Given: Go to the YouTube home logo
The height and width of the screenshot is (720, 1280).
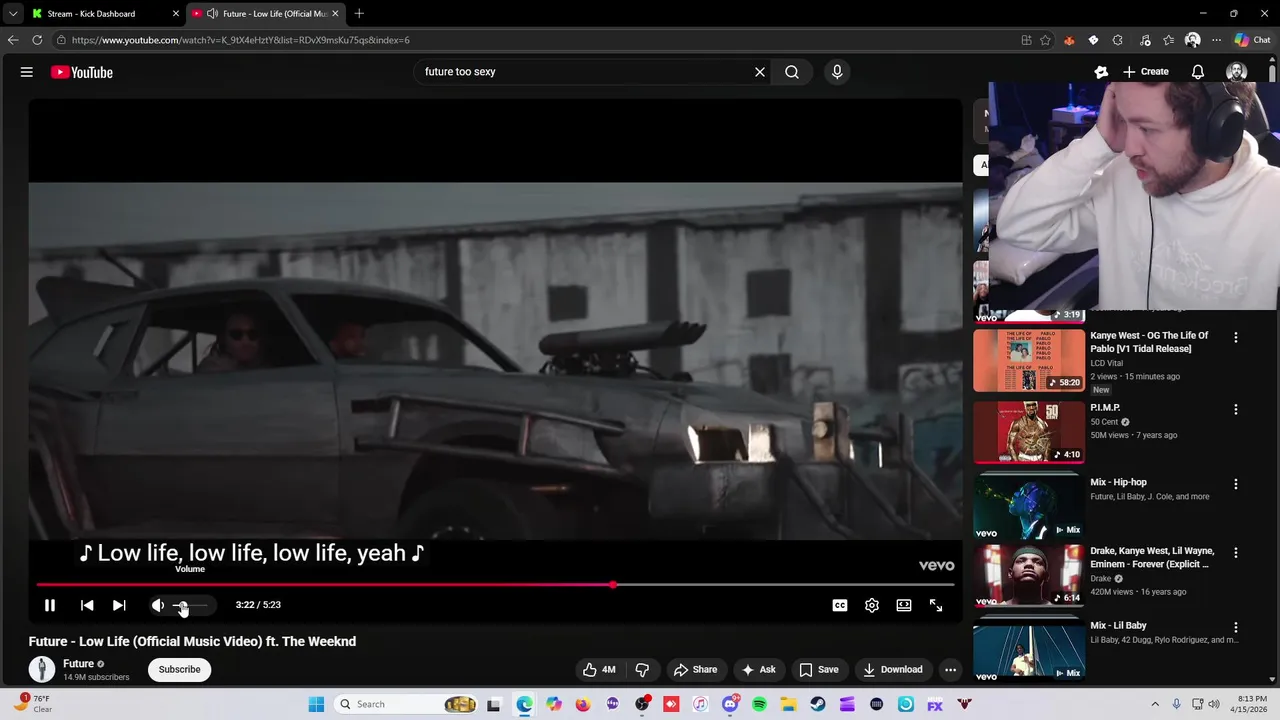Looking at the screenshot, I should pos(82,72).
